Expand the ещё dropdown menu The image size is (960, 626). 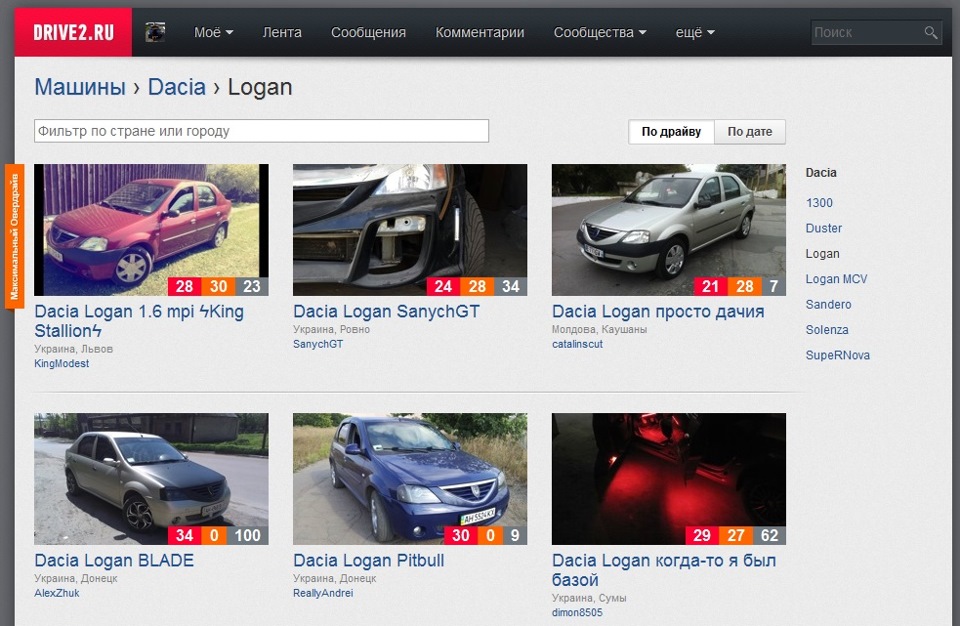[x=695, y=32]
